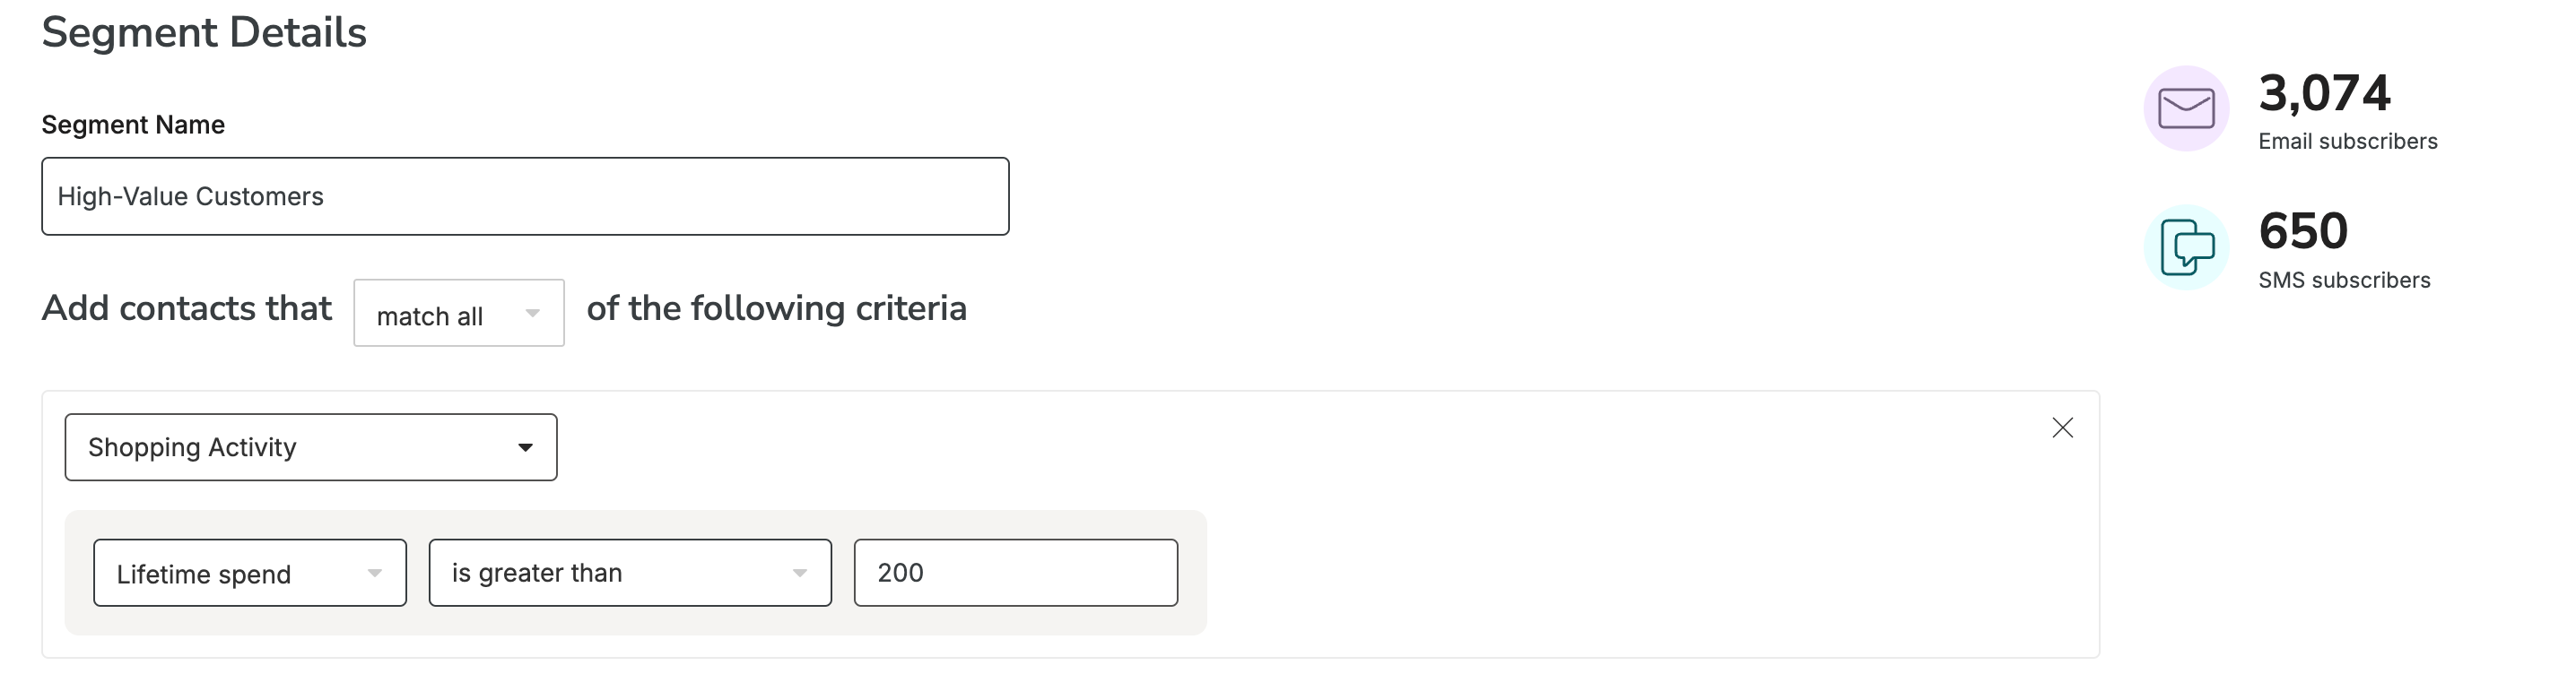The height and width of the screenshot is (674, 2576).
Task: Click the Segment Name field label
Action: click(x=133, y=125)
